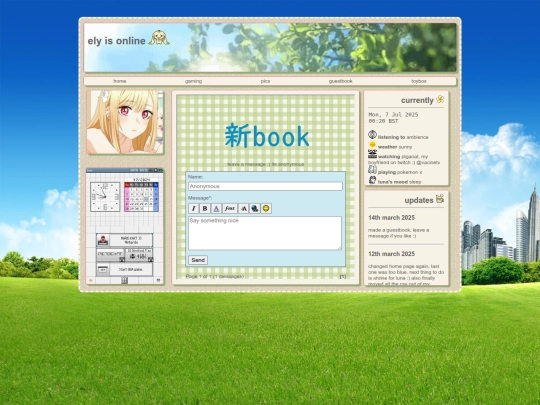Click the music icon beside 'listening to'

point(372,135)
